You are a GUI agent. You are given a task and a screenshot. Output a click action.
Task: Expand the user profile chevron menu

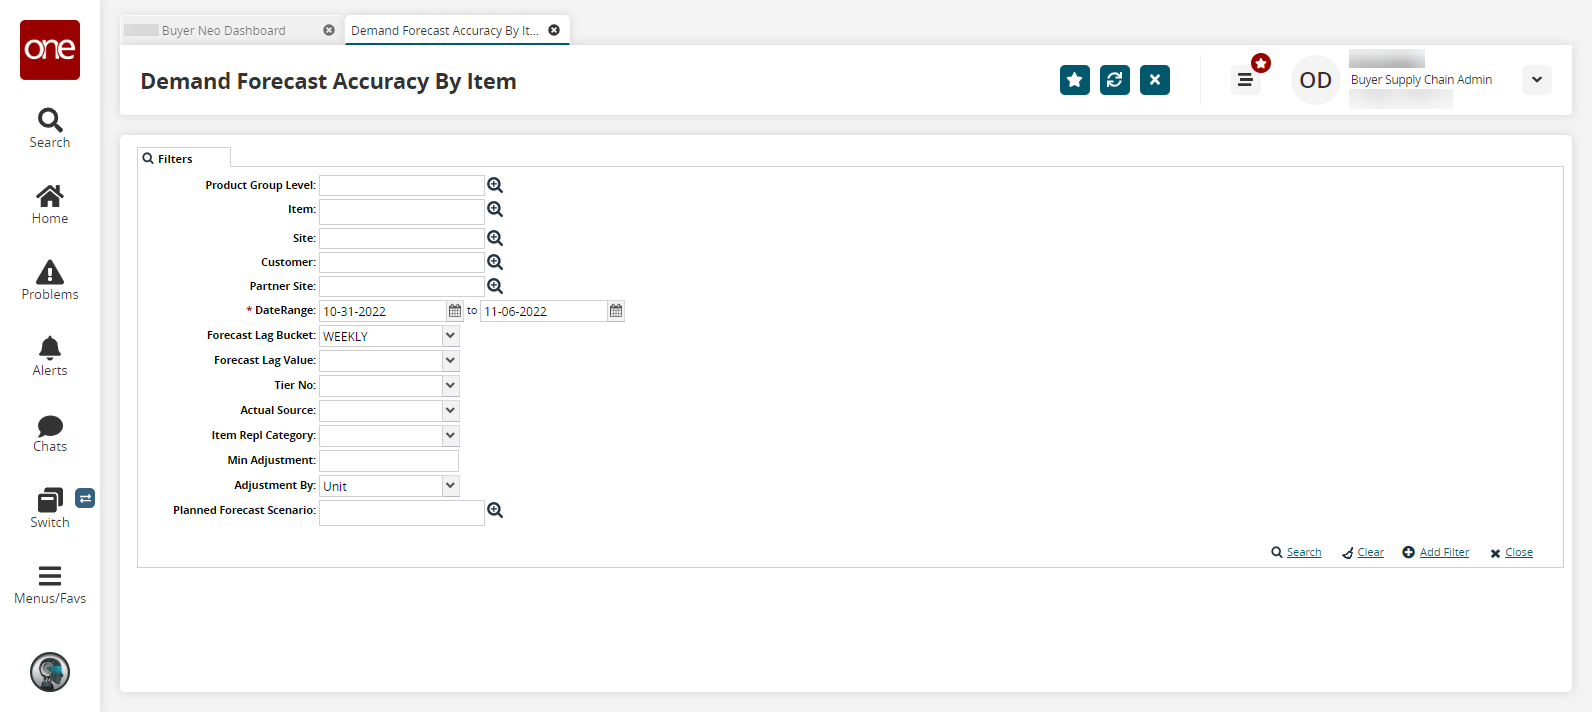(1537, 80)
